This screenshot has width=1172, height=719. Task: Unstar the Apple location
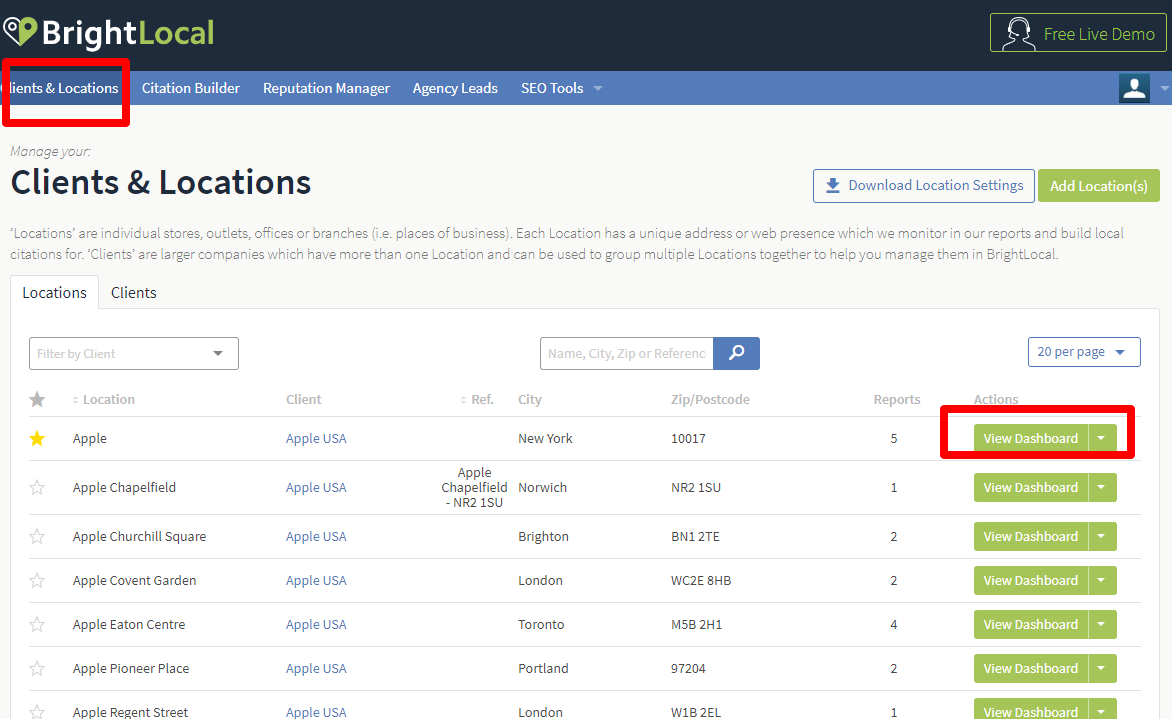click(x=37, y=439)
